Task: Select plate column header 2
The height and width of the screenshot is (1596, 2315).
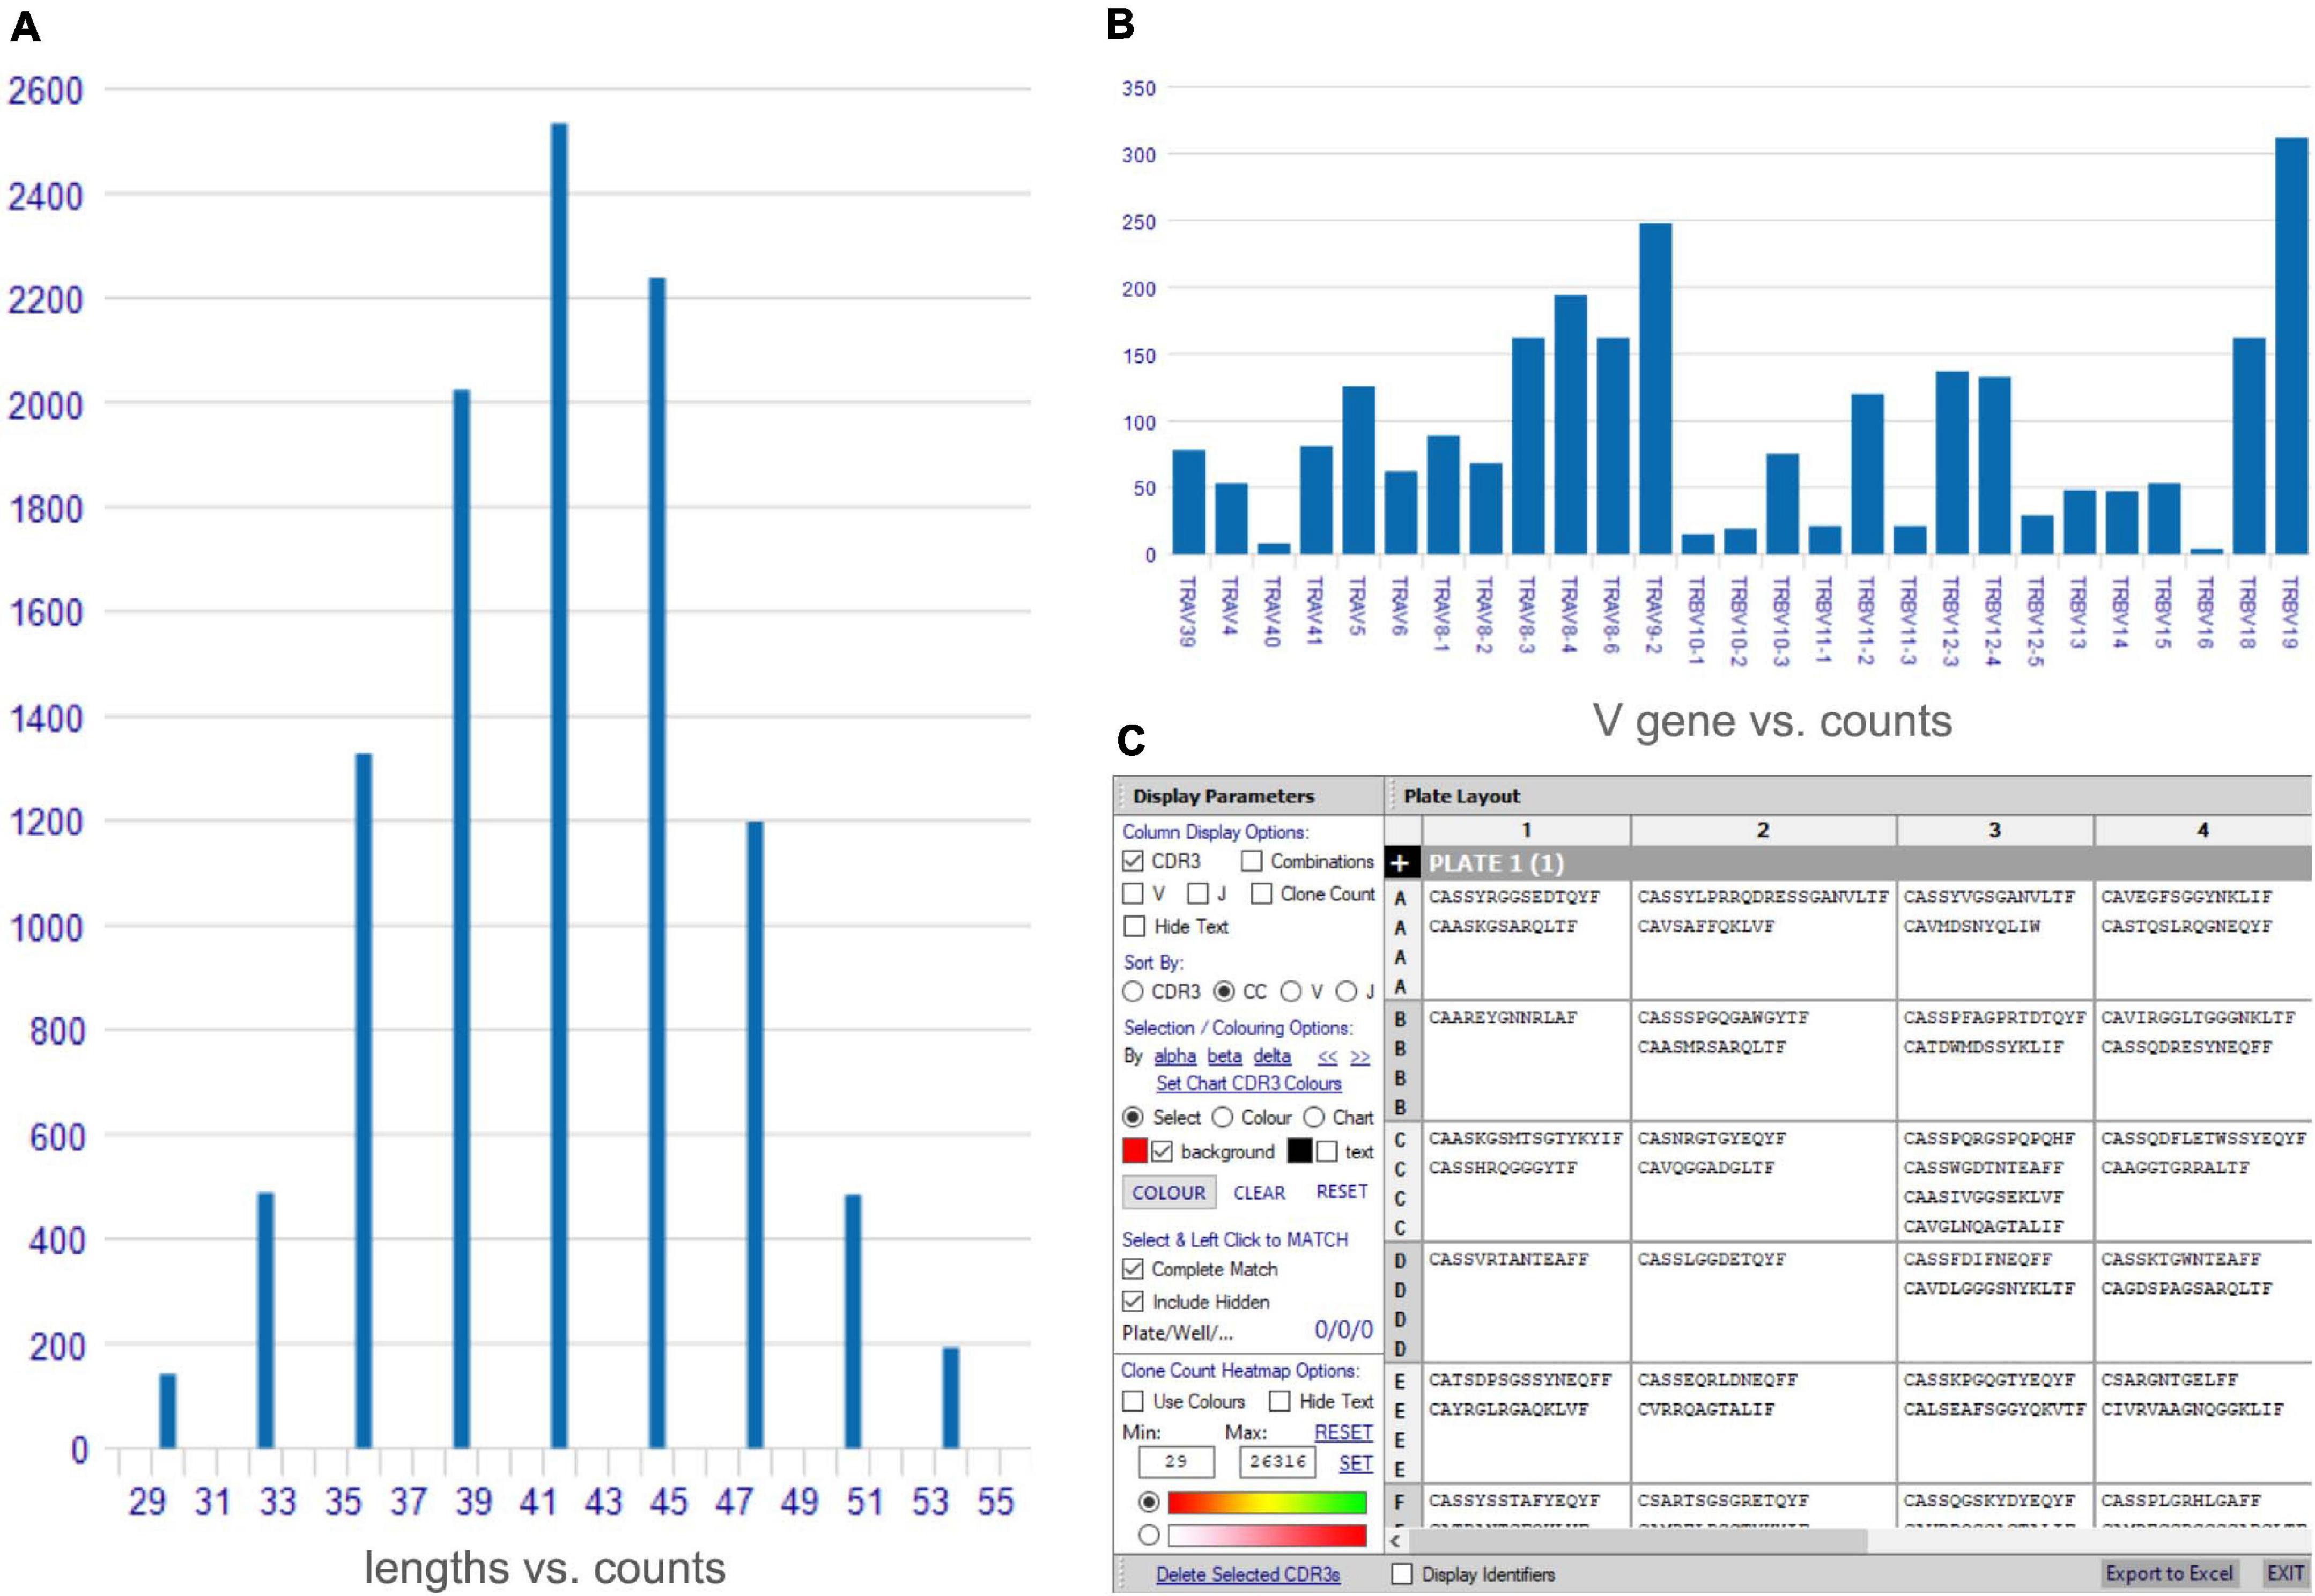Action: coord(1763,830)
